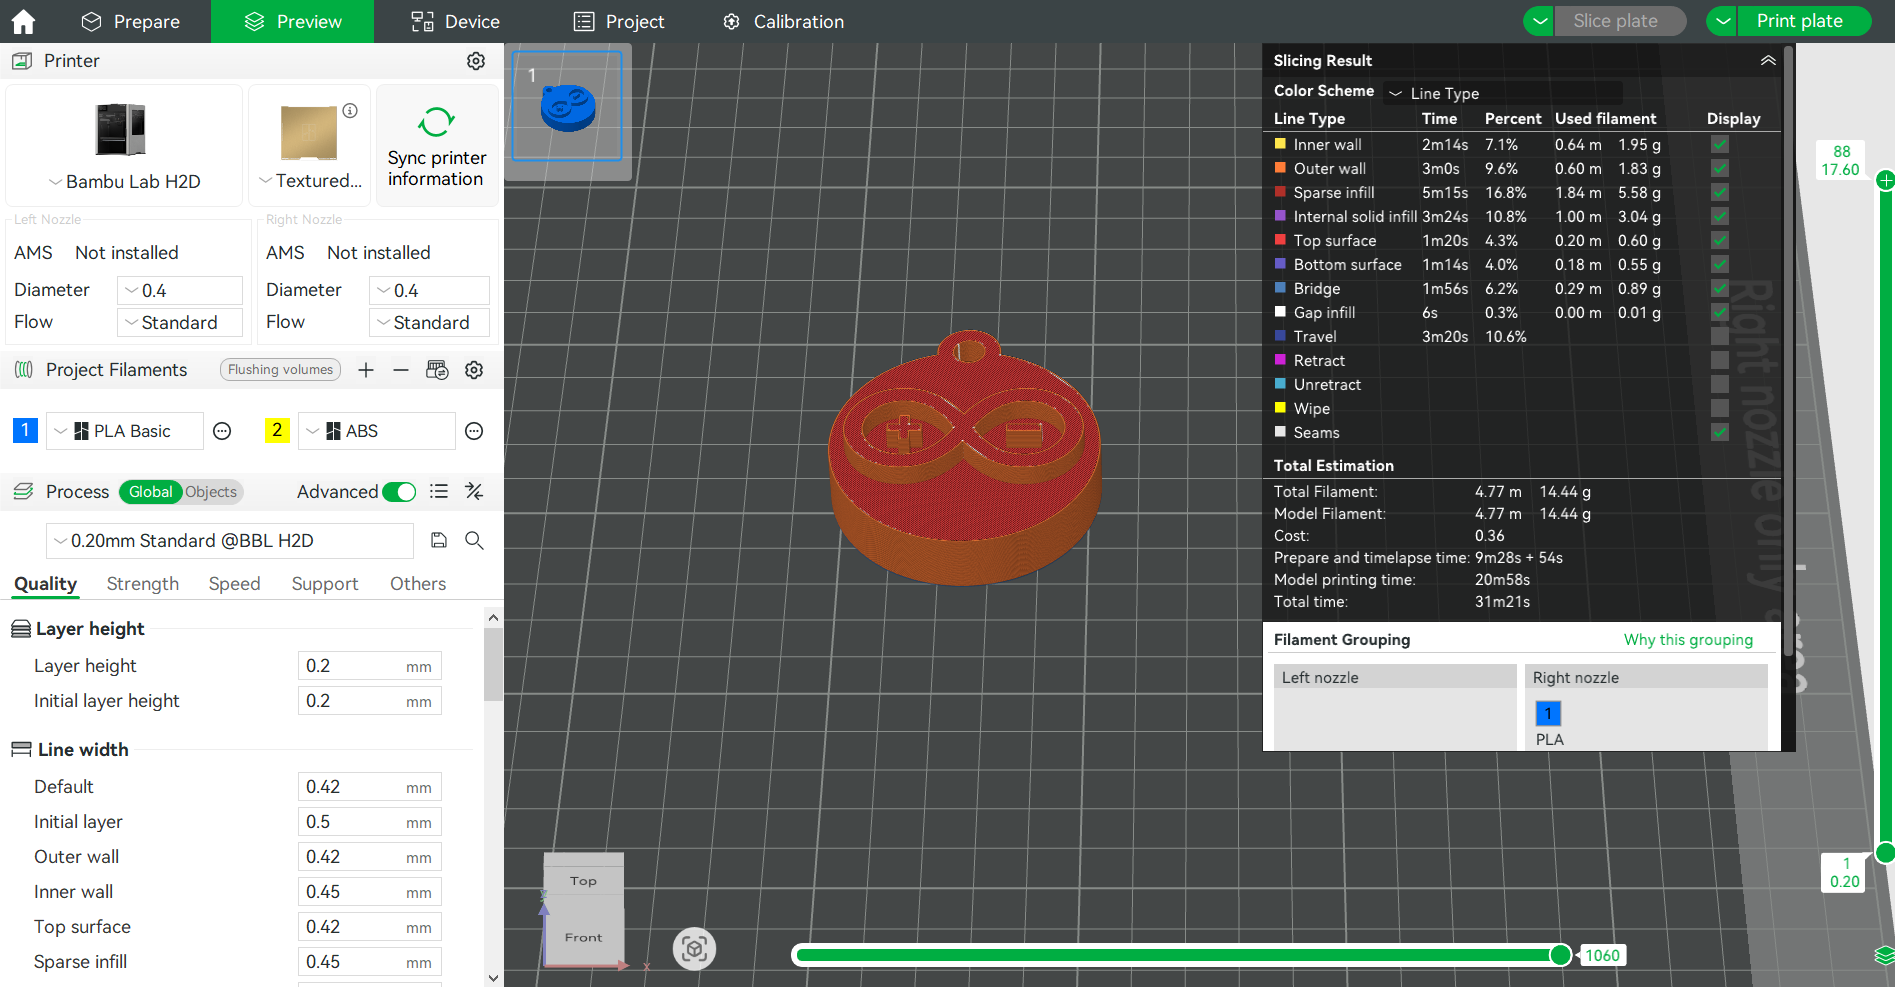The width and height of the screenshot is (1895, 987).
Task: Click the textured plate info icon
Action: pos(350,111)
